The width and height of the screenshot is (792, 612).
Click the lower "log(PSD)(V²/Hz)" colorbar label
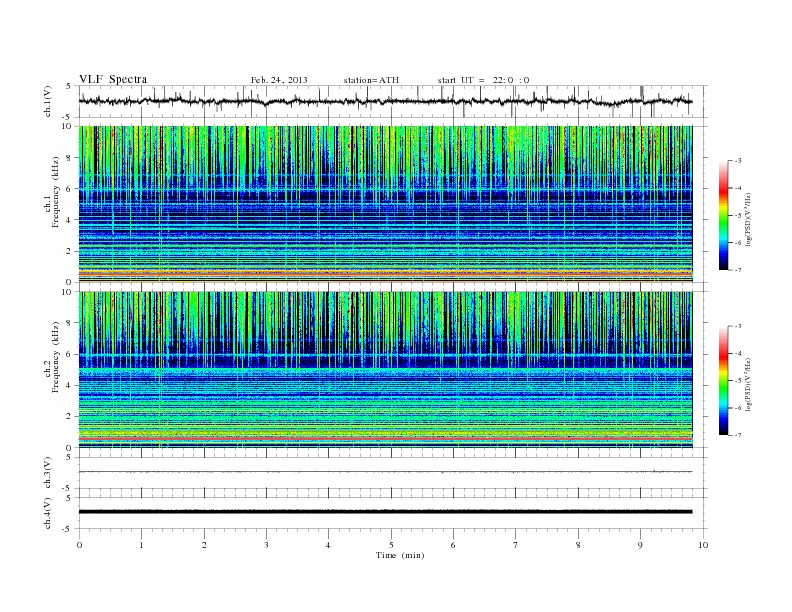749,383
